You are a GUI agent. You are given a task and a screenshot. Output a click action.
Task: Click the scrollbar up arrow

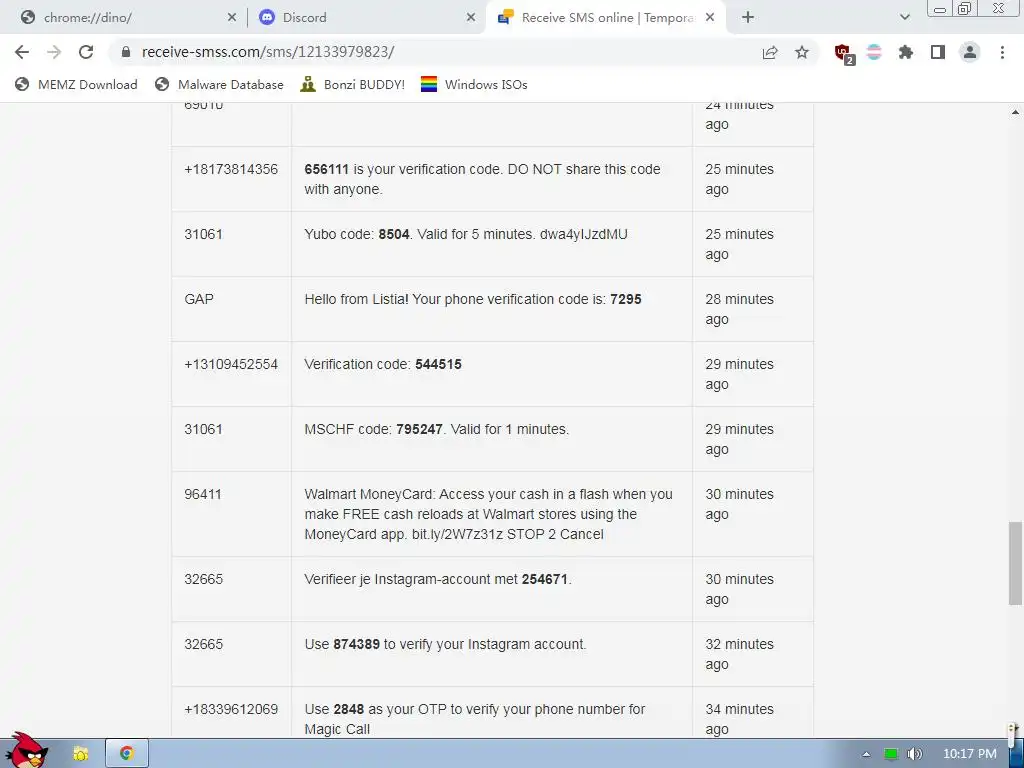[1015, 112]
